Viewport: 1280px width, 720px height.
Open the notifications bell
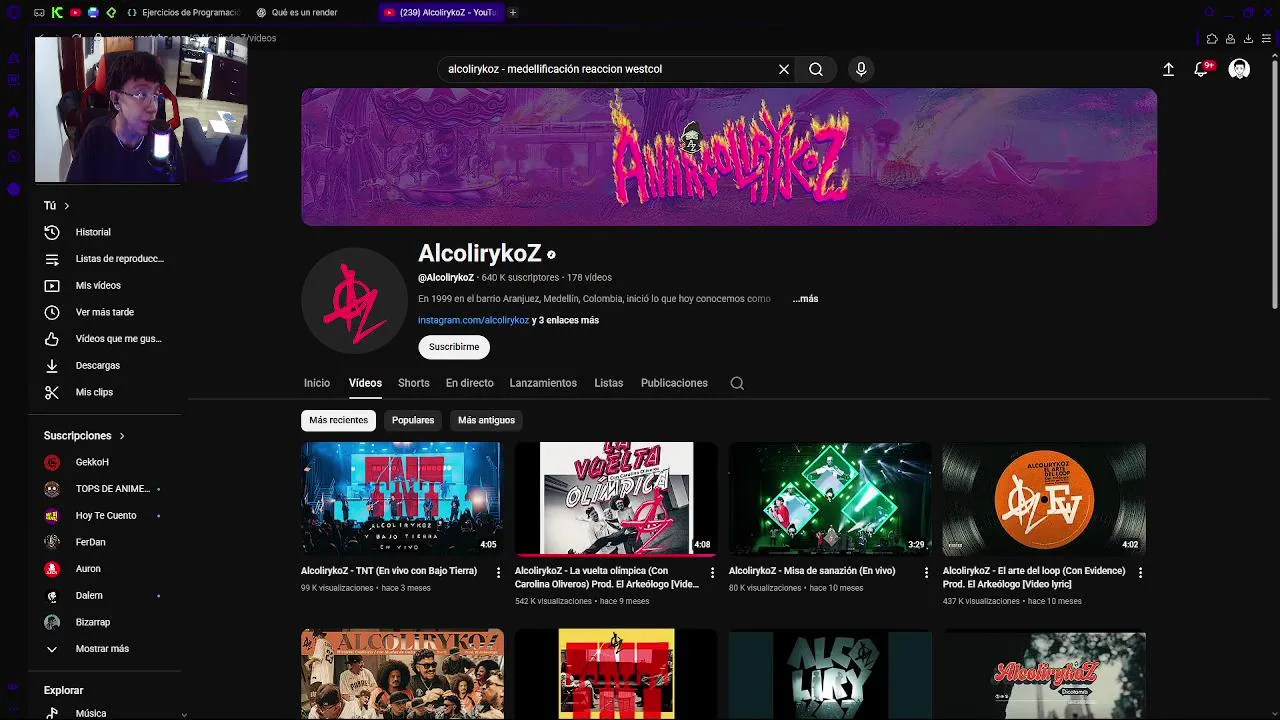(1202, 69)
